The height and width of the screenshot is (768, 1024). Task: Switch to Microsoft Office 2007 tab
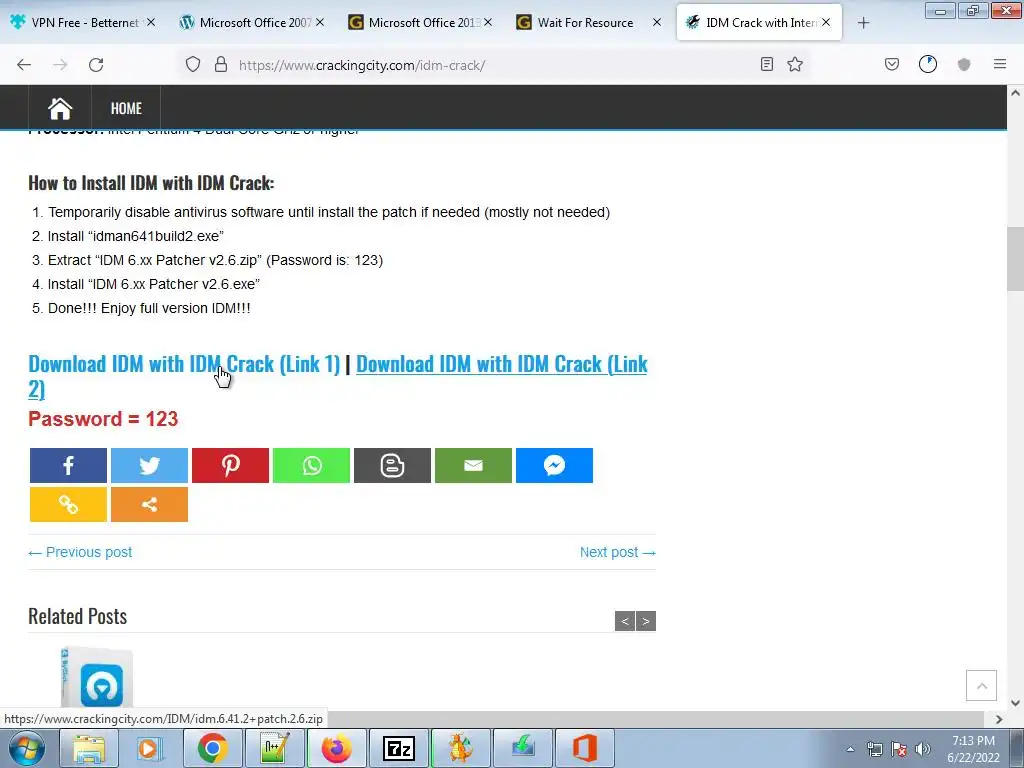(x=252, y=22)
